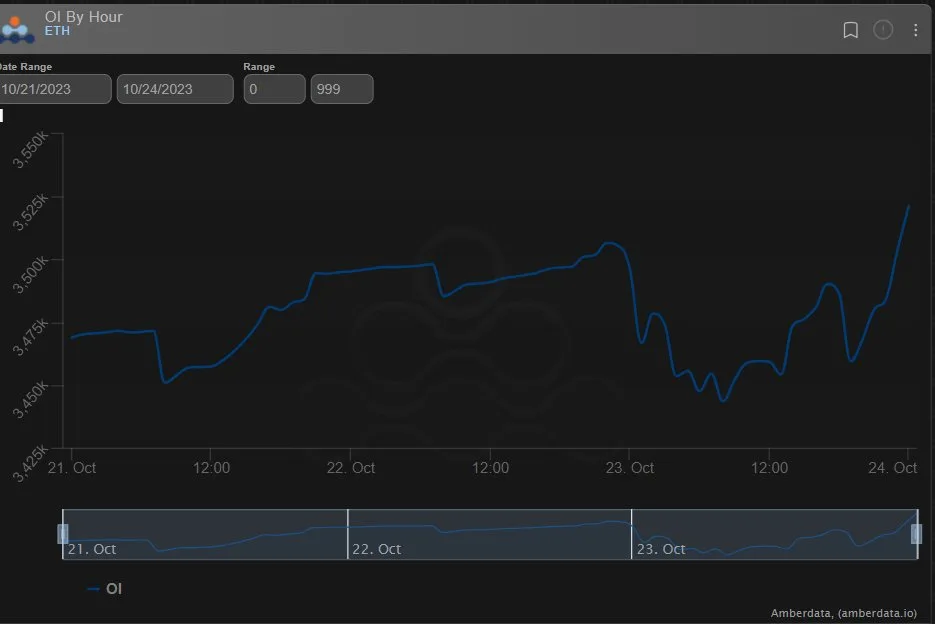The width and height of the screenshot is (935, 624).
Task: Click the 3,500k y-axis label
Action: pyautogui.click(x=30, y=275)
